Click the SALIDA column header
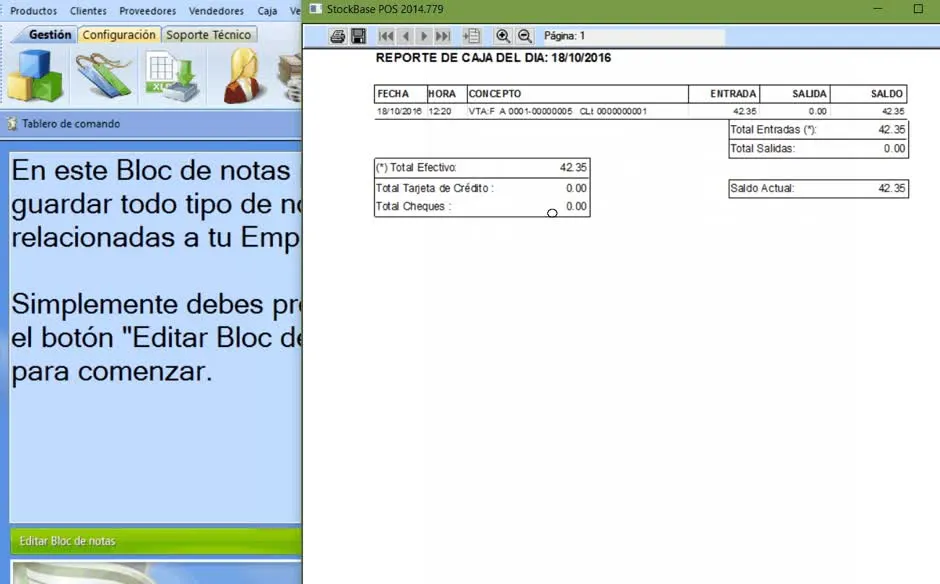Viewport: 940px width, 584px height. point(795,94)
